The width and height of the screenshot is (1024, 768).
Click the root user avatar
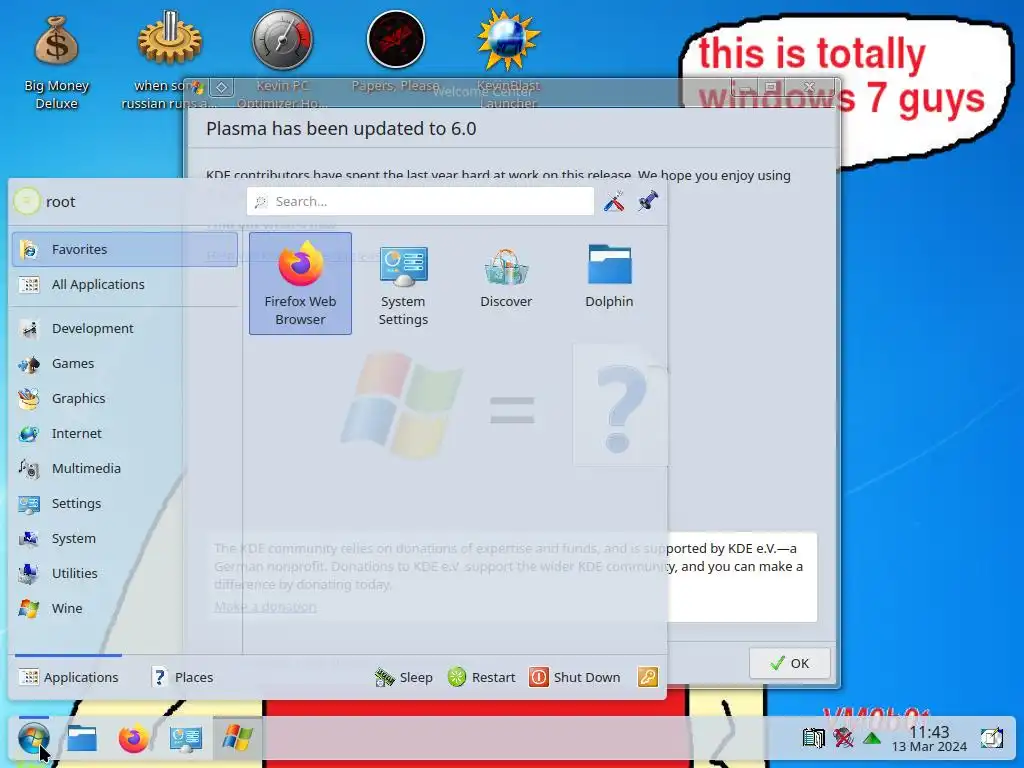(27, 201)
